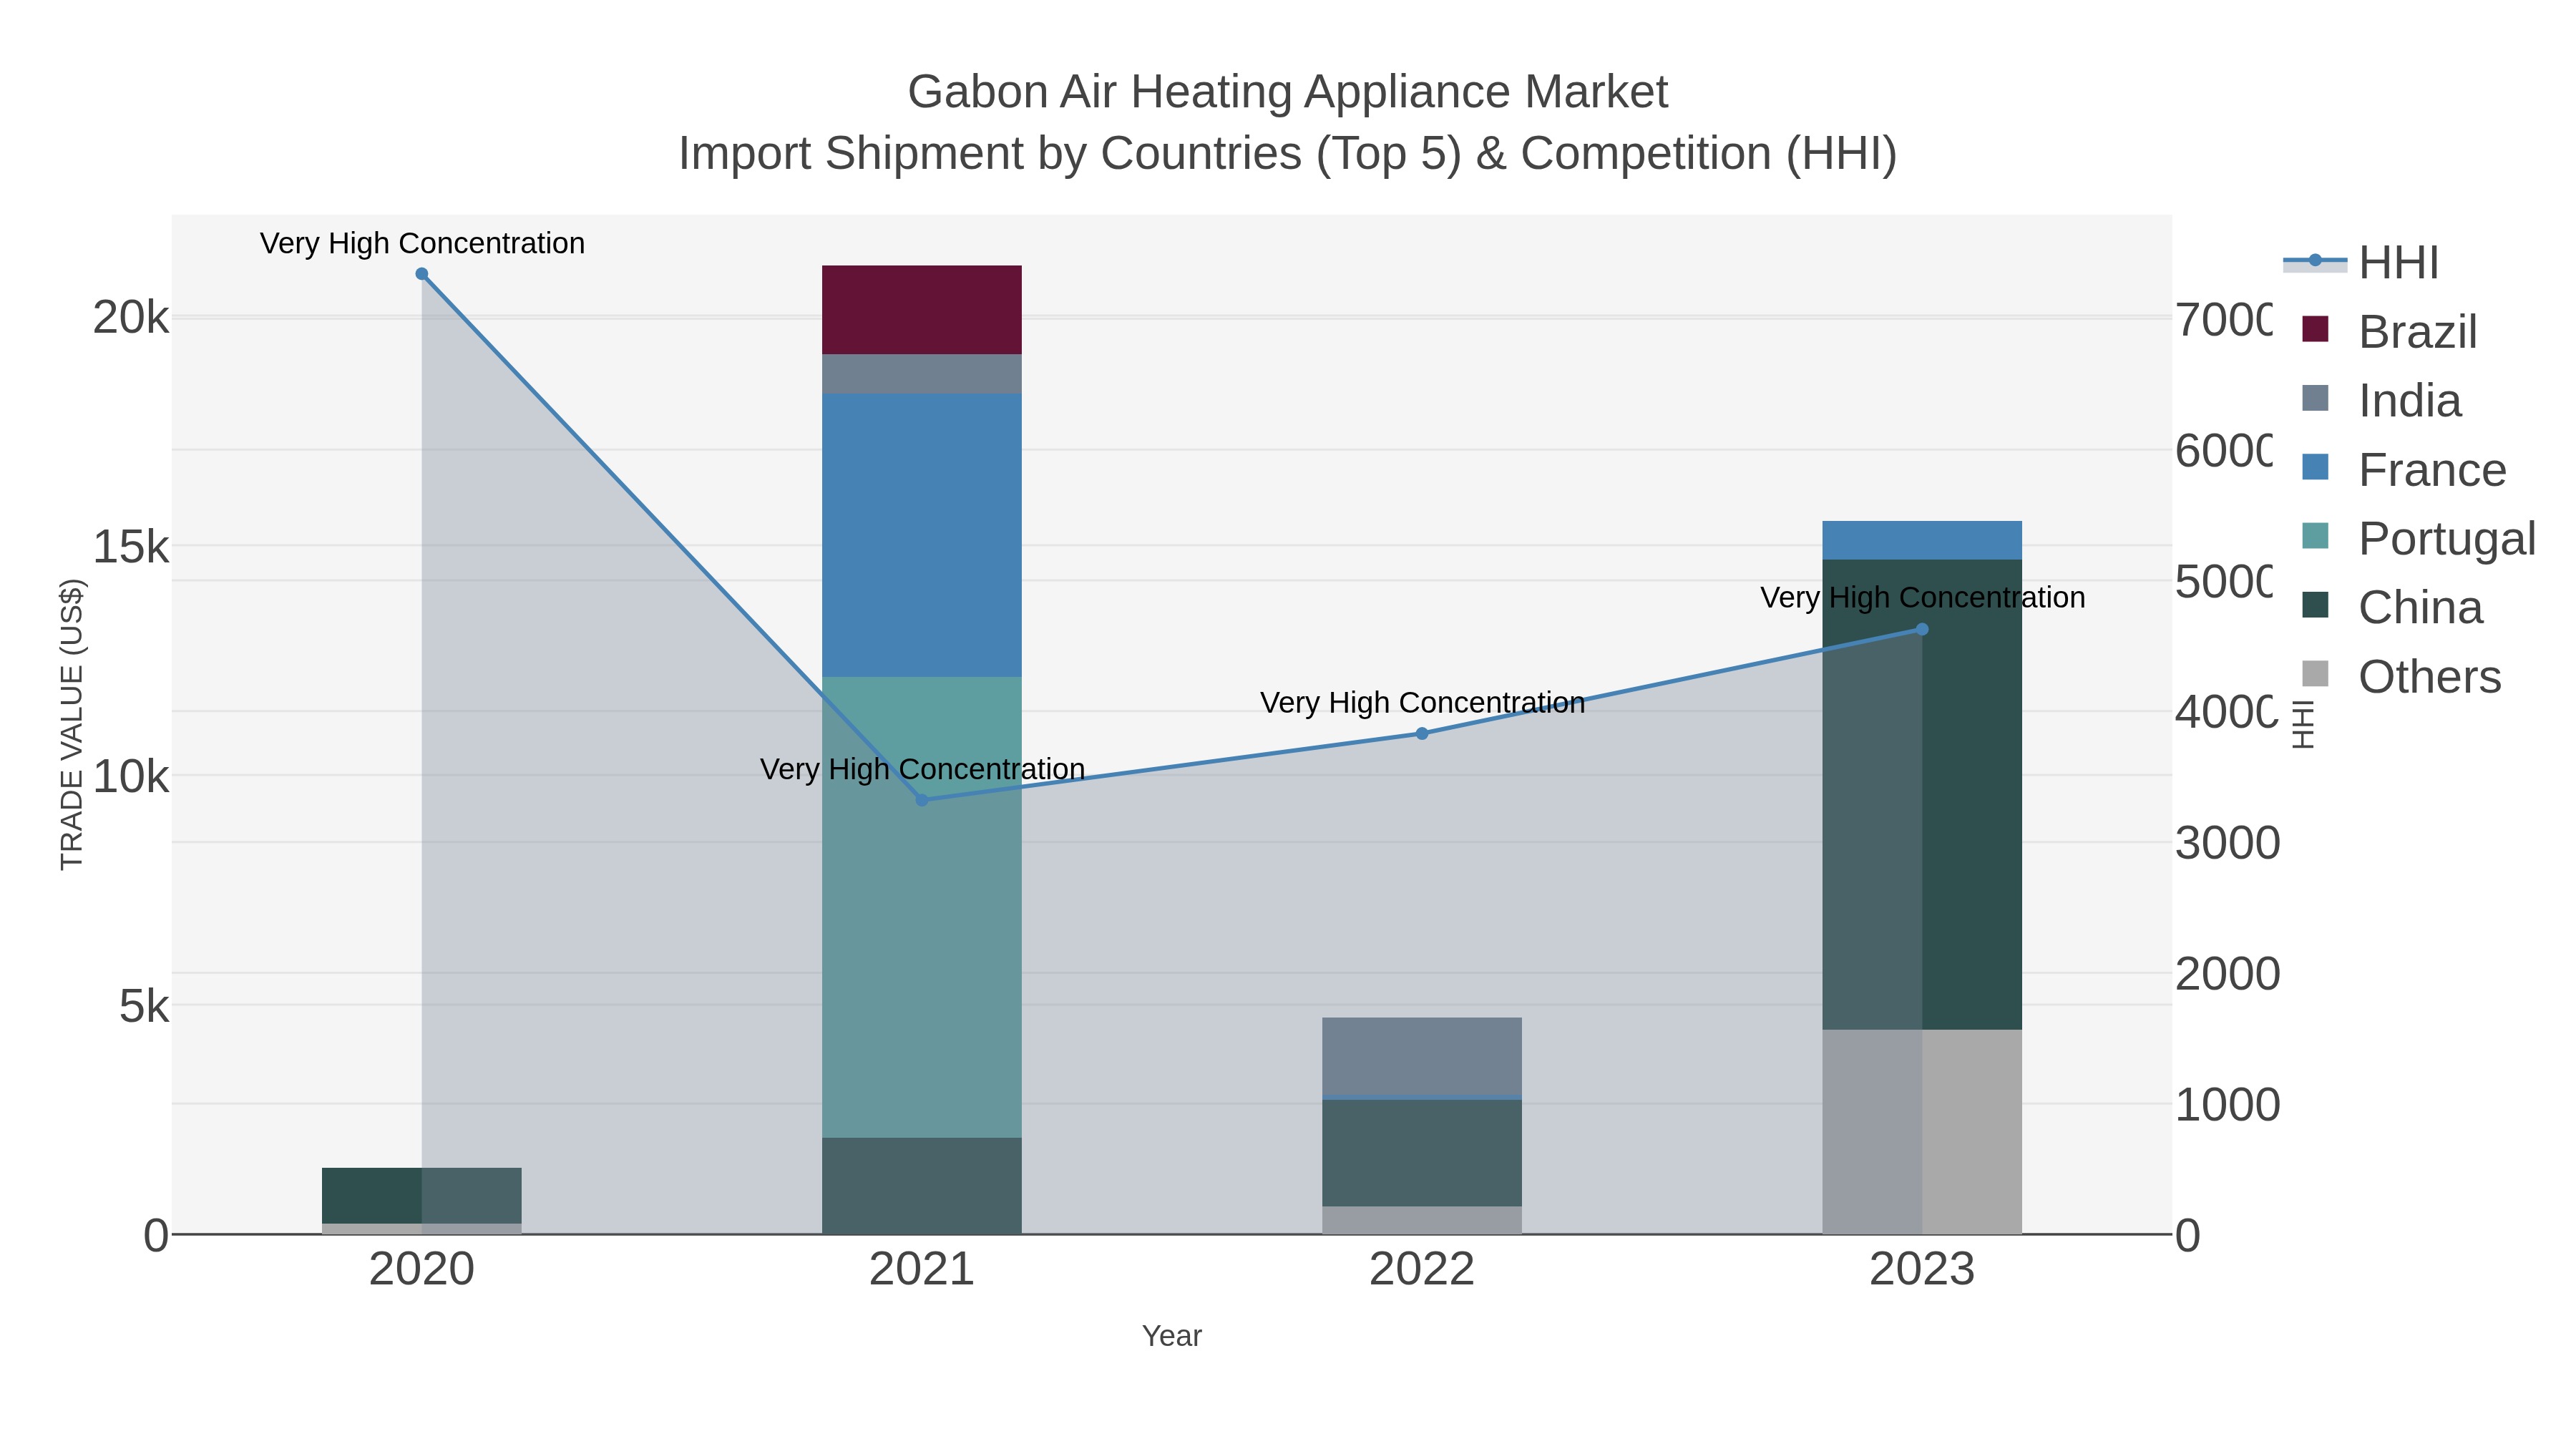
Task: Click the 2022 Very High Concentration annotation
Action: click(1422, 703)
